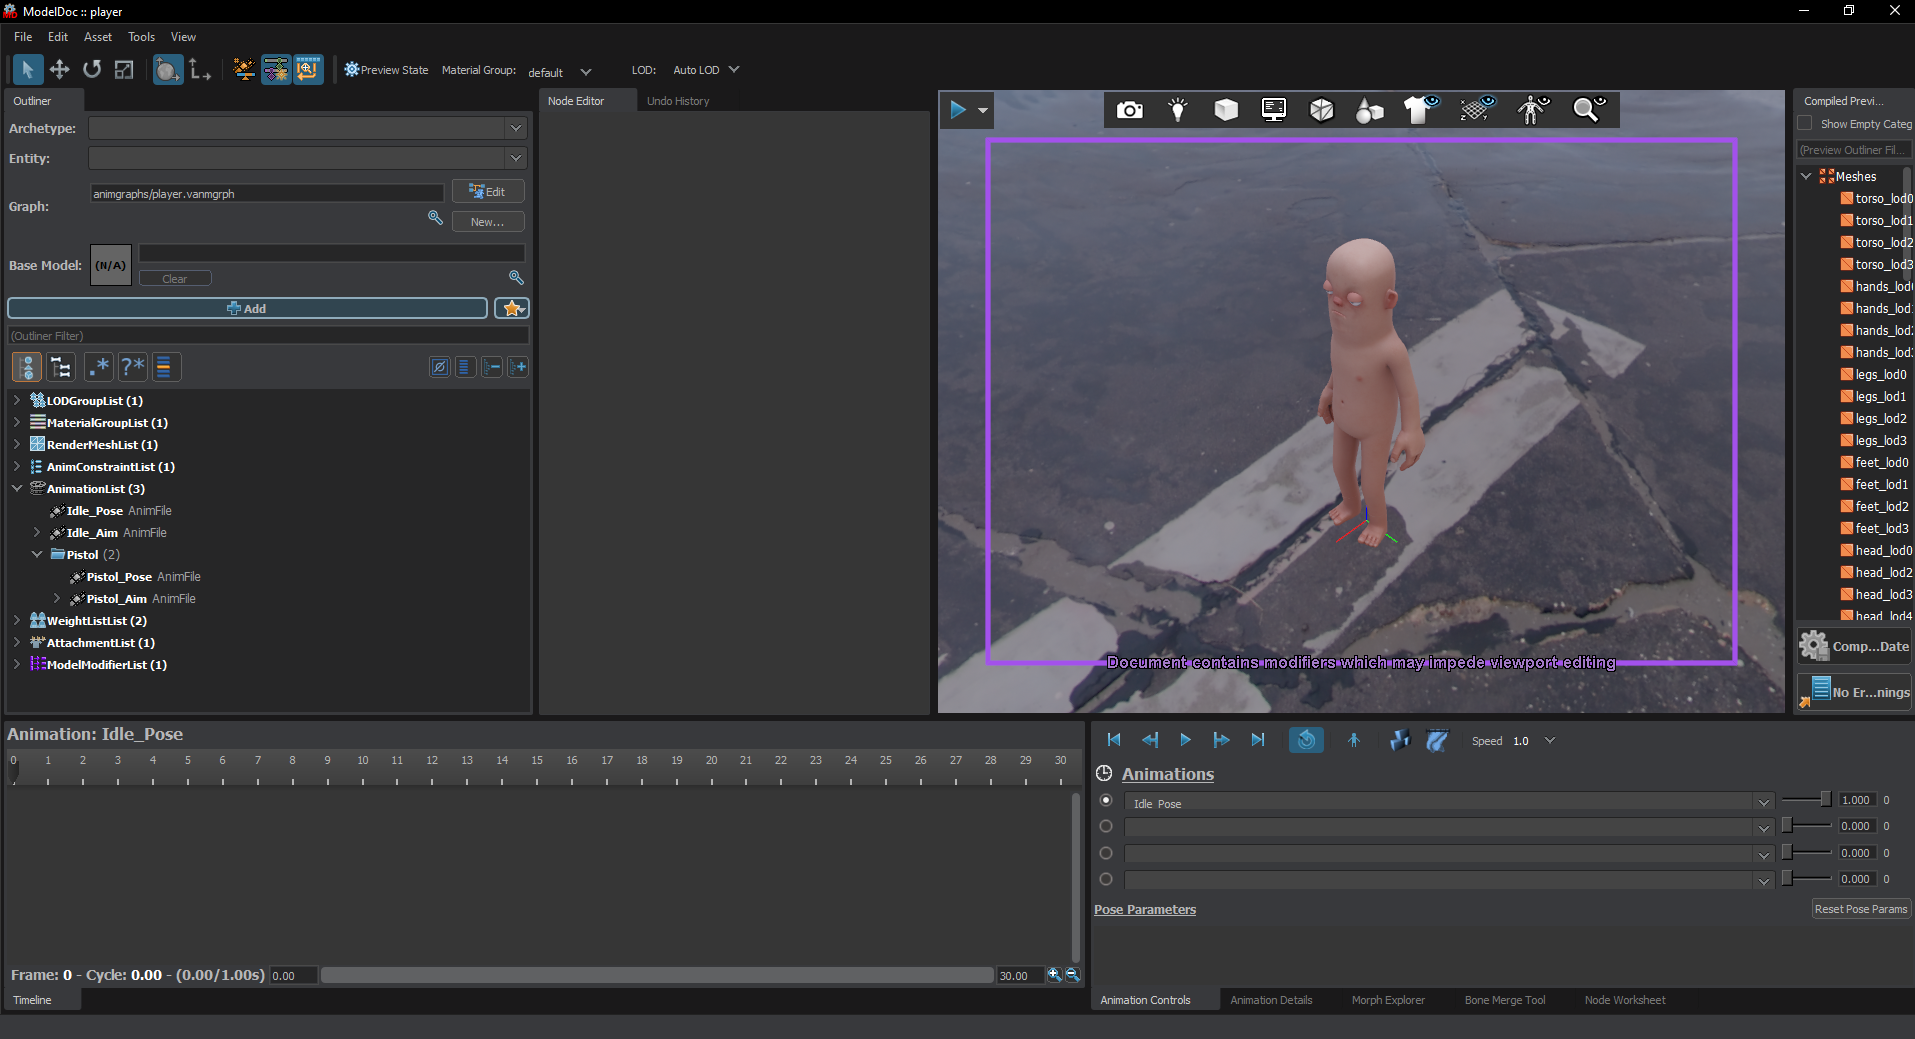Click the play button in animation controls
Viewport: 1915px width, 1039px height.
[x=1185, y=740]
